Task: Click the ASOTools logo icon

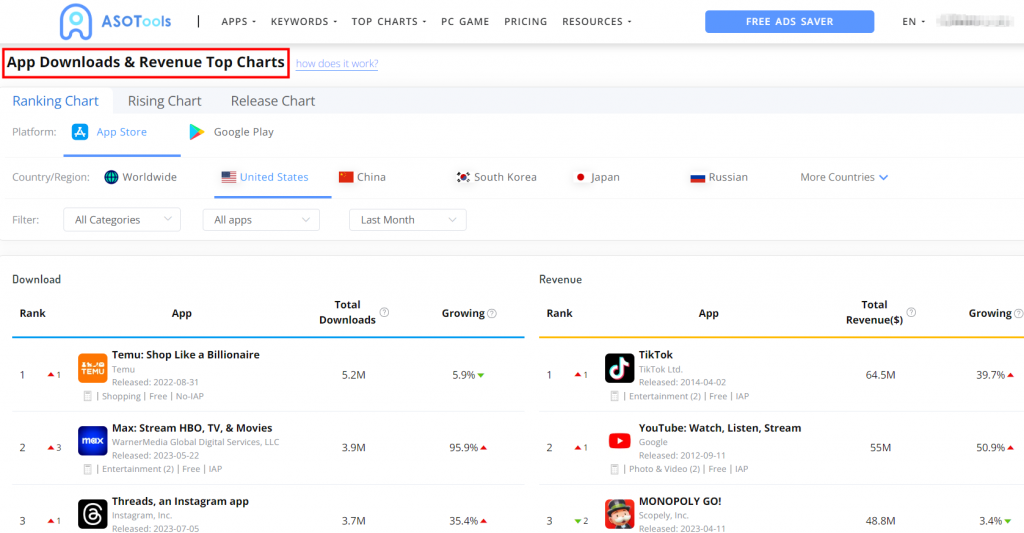Action: point(77,21)
